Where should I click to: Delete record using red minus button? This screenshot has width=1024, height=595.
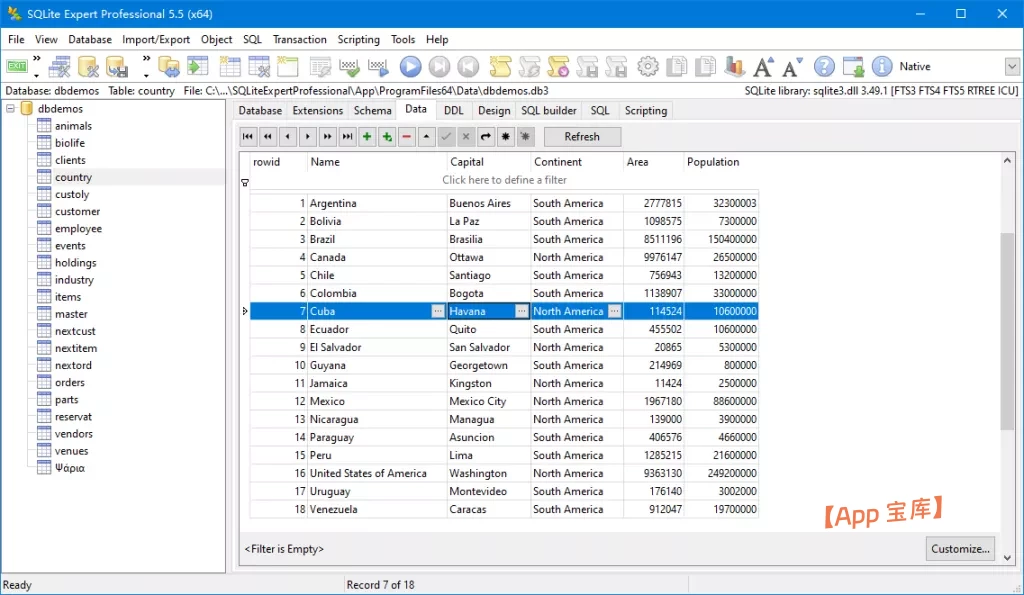[x=407, y=137]
